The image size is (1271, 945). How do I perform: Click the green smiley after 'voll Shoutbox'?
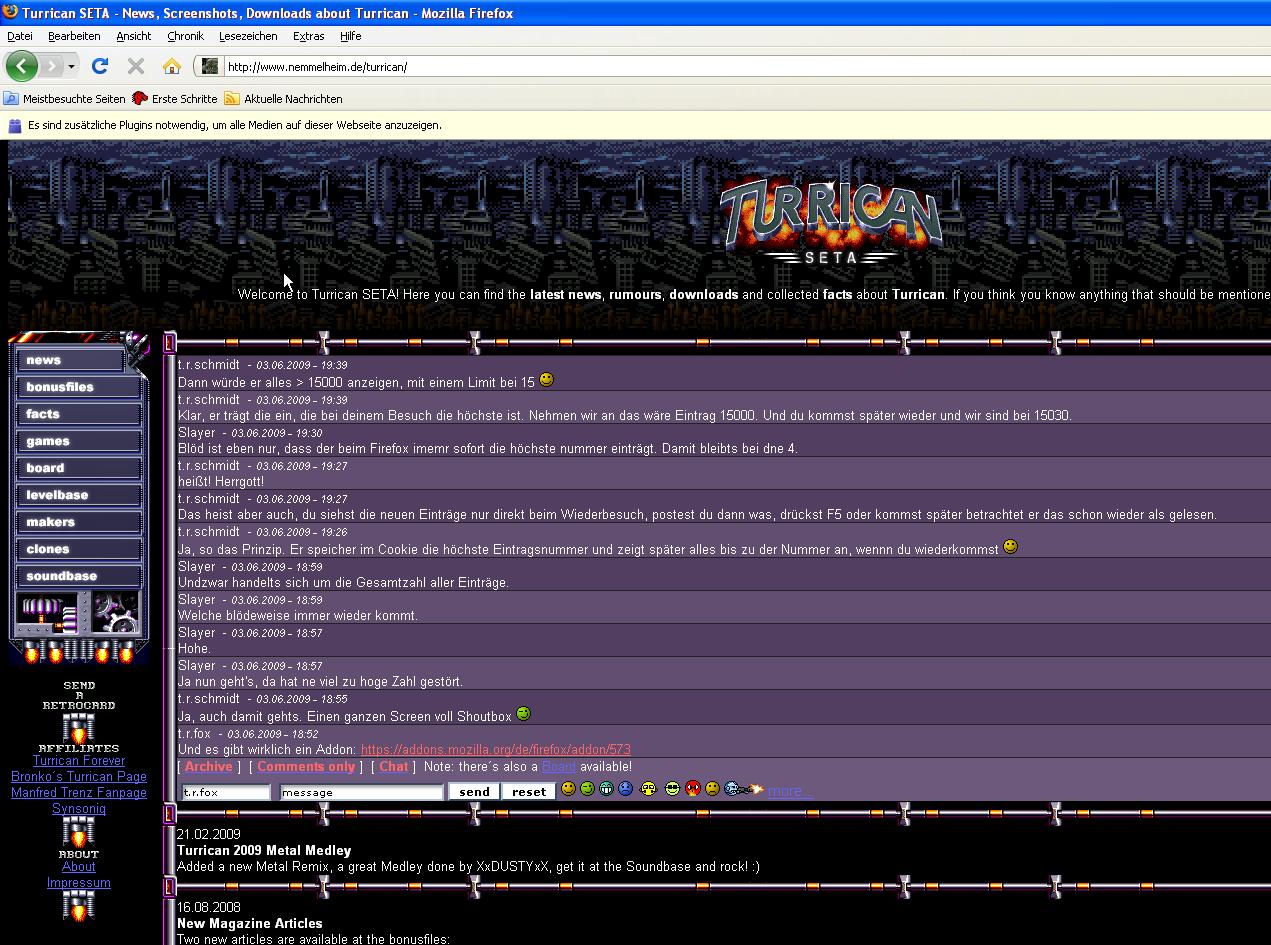523,714
